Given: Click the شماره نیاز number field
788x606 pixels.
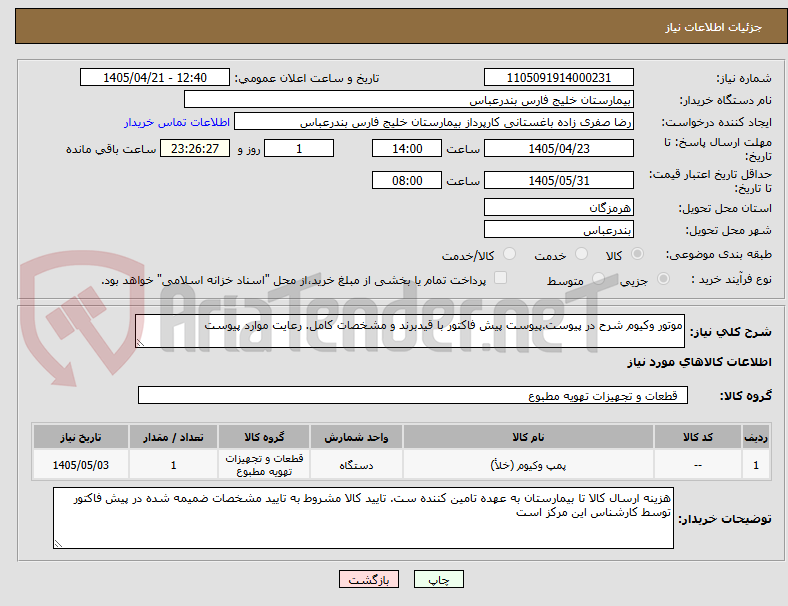Looking at the screenshot, I should click(x=558, y=77).
